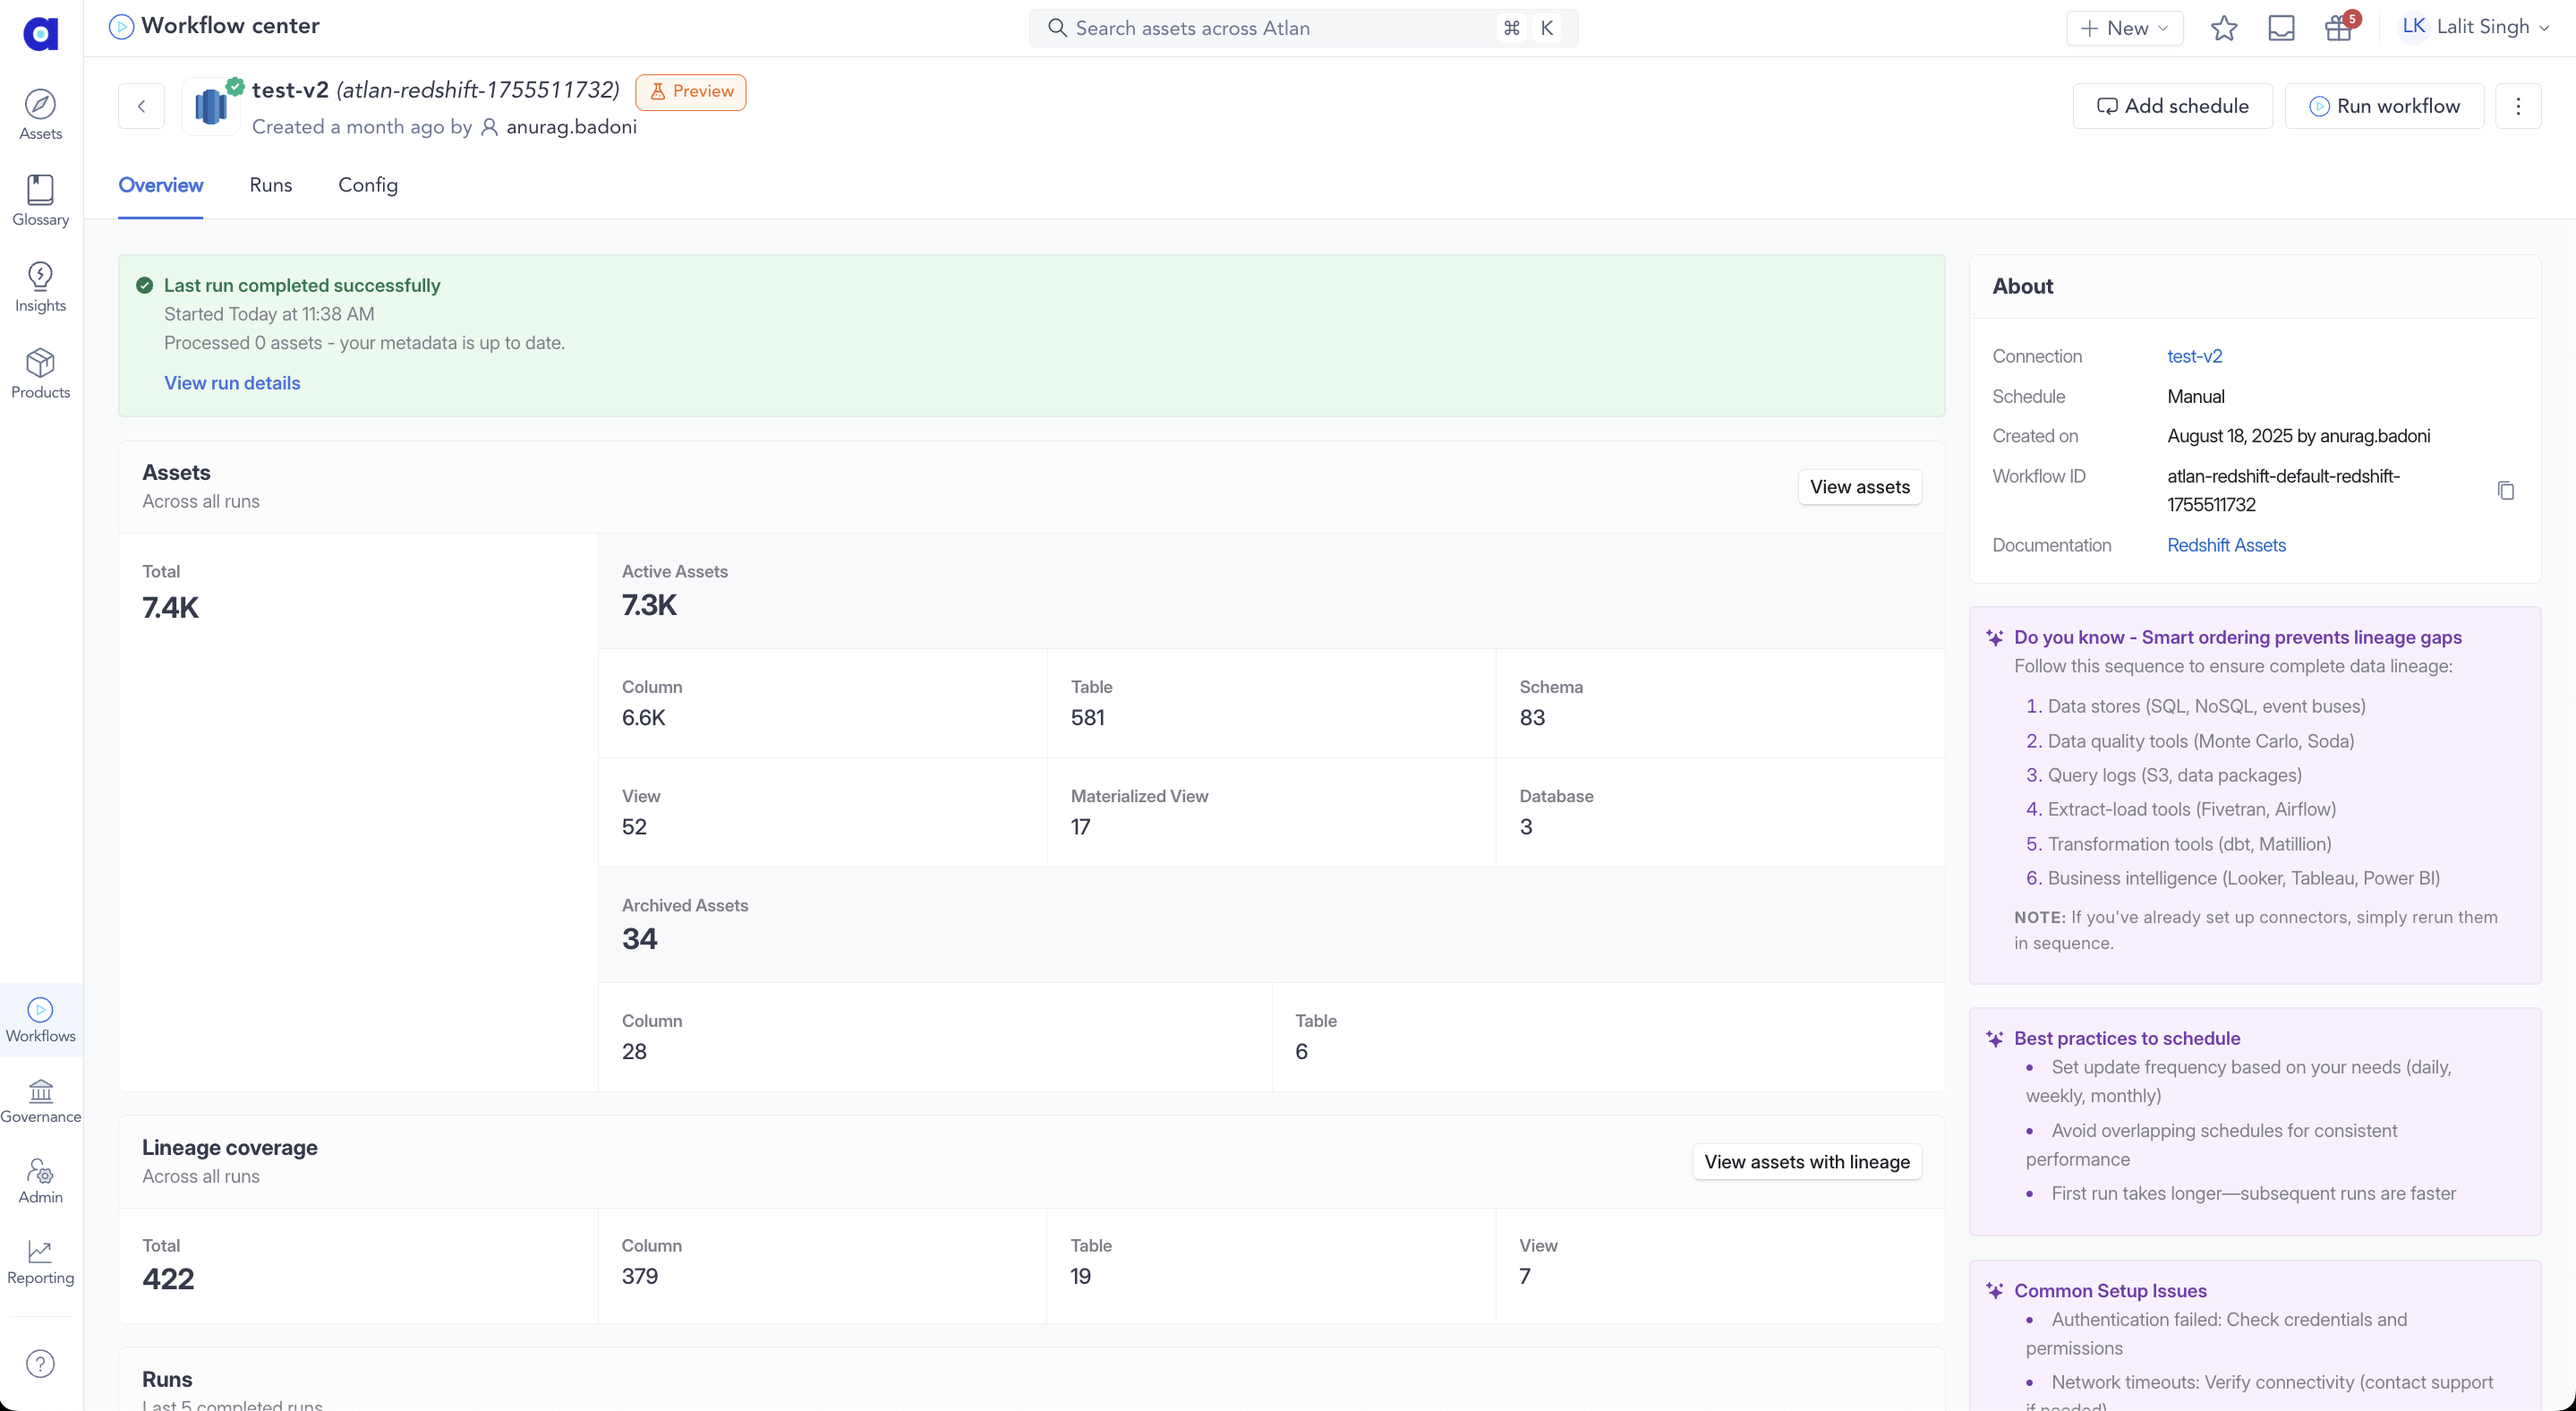The height and width of the screenshot is (1411, 2576).
Task: Click the archived Column count 28
Action: tap(634, 1052)
